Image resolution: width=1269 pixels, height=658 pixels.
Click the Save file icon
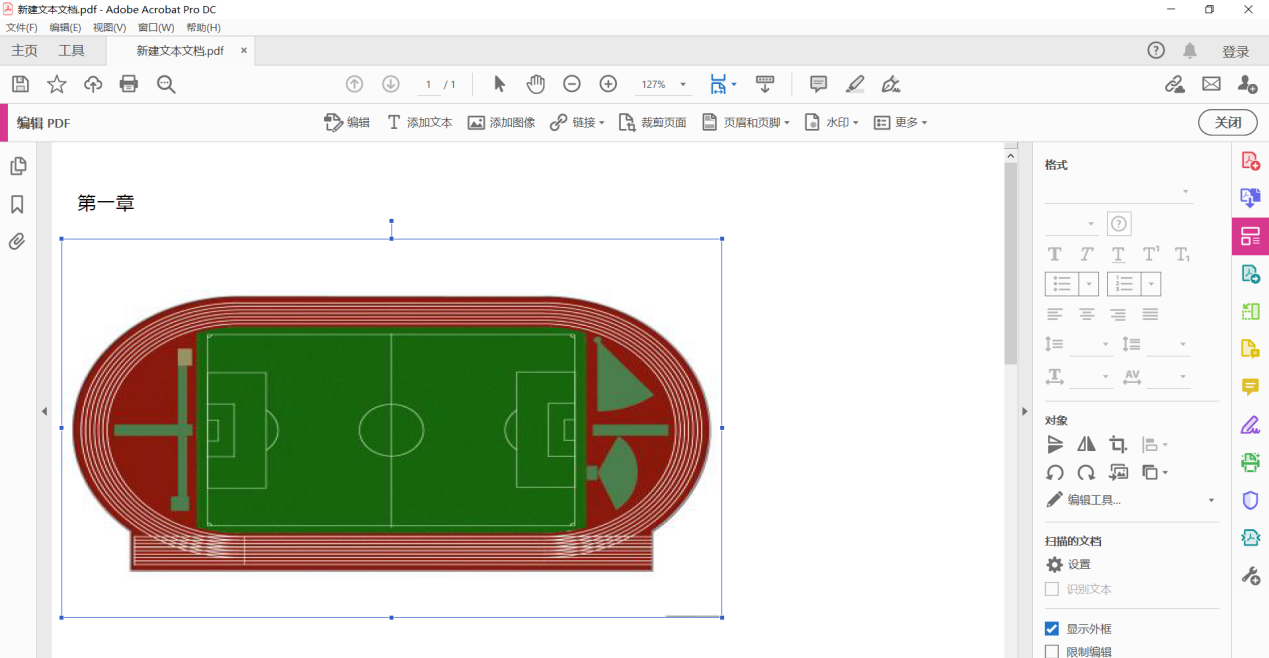point(20,84)
